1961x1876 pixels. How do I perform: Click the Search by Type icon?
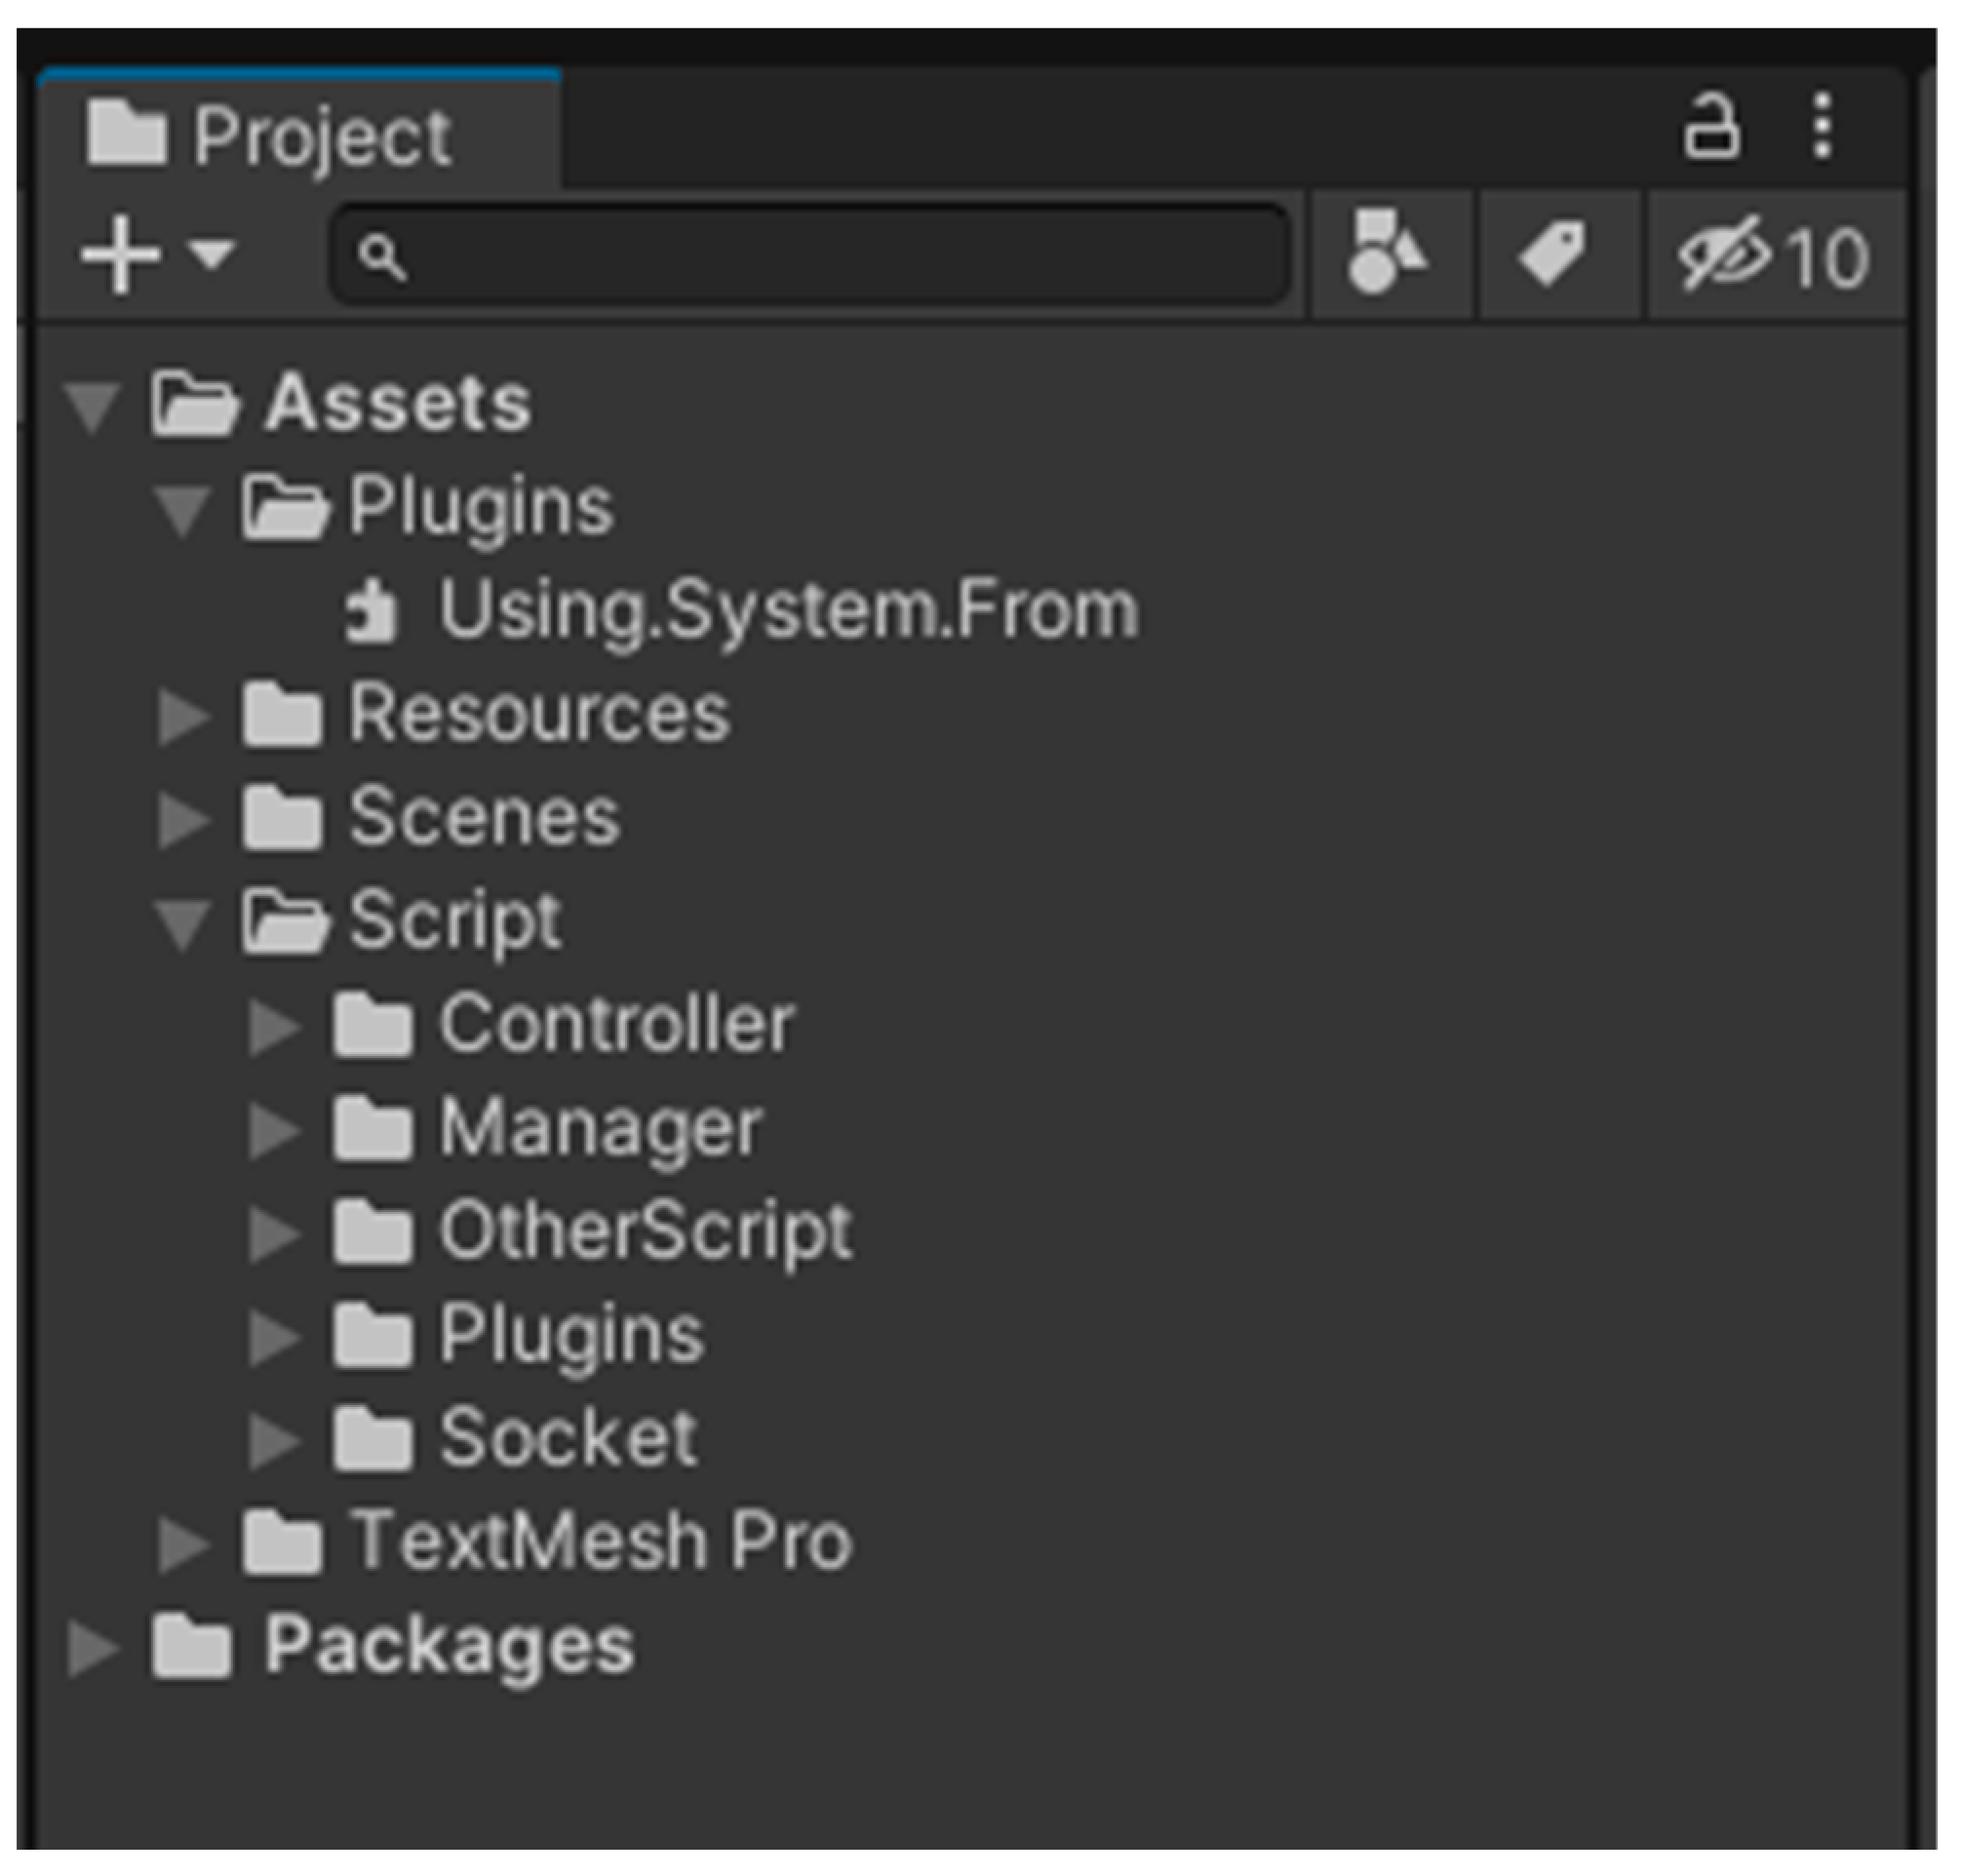coord(1386,254)
